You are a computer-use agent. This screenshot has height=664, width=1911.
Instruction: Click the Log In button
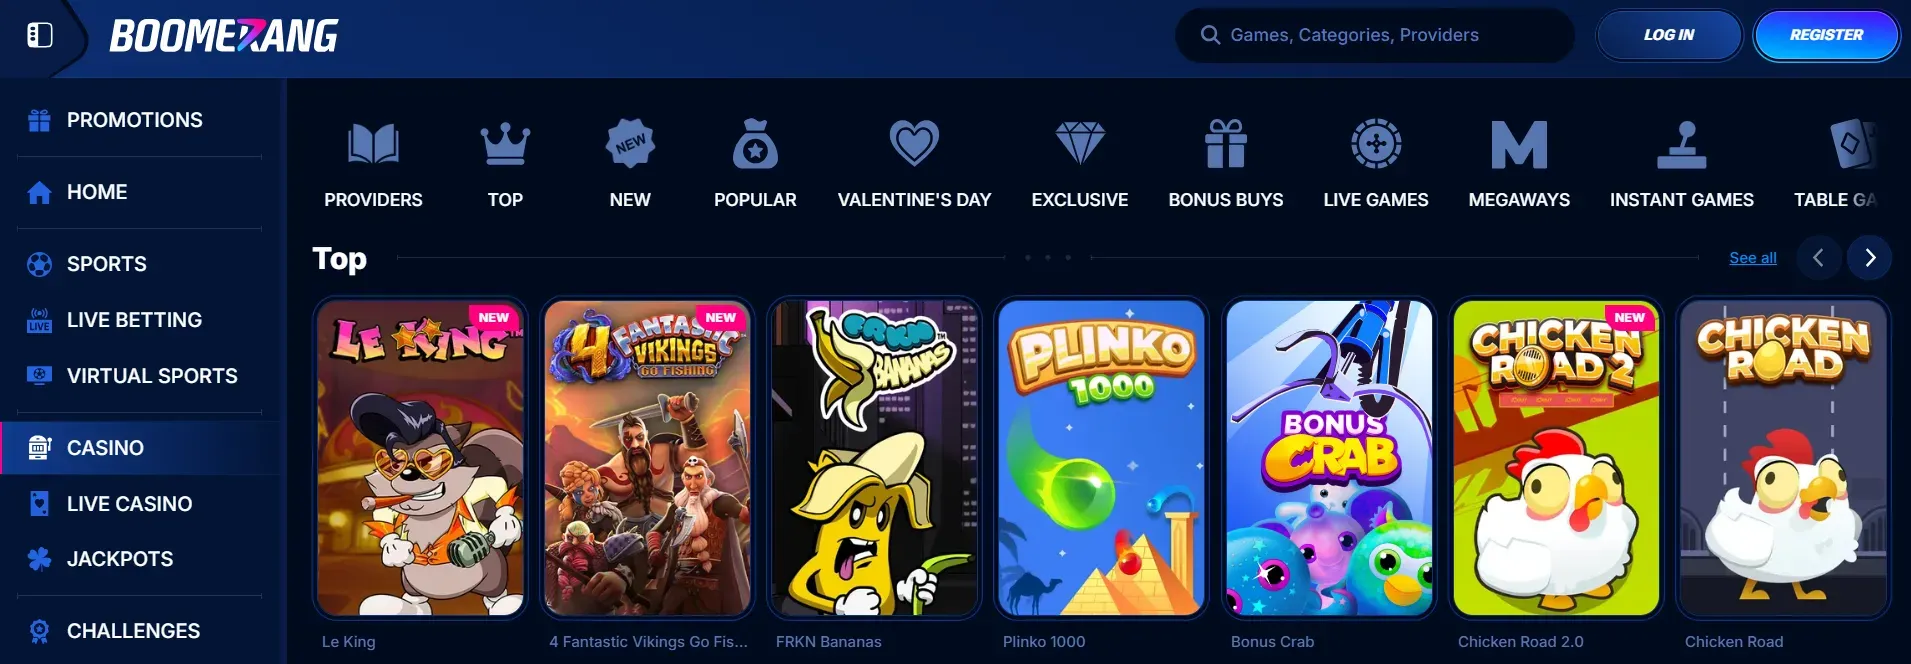1669,35
